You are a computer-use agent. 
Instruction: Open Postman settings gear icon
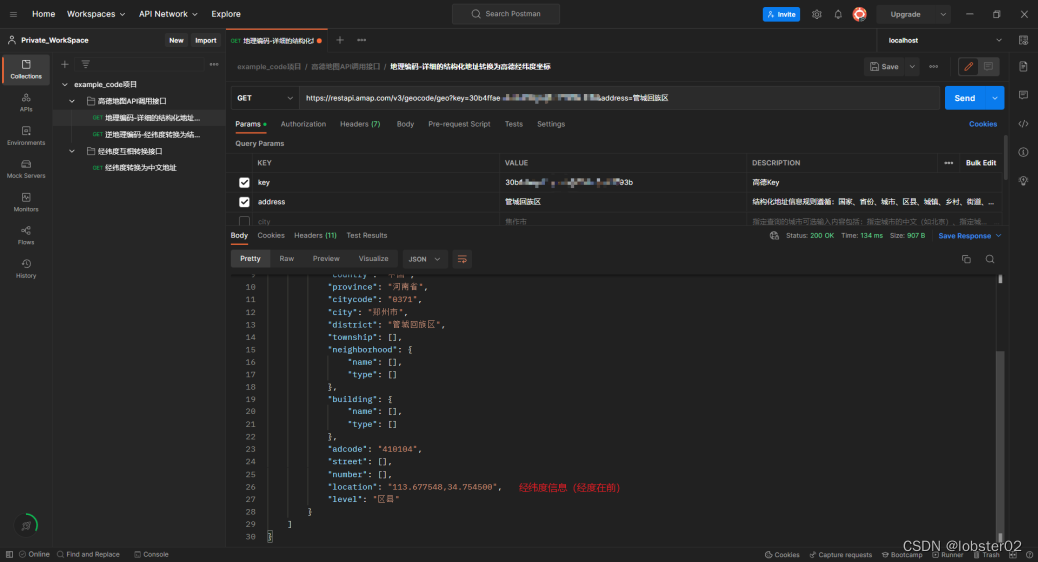click(816, 14)
